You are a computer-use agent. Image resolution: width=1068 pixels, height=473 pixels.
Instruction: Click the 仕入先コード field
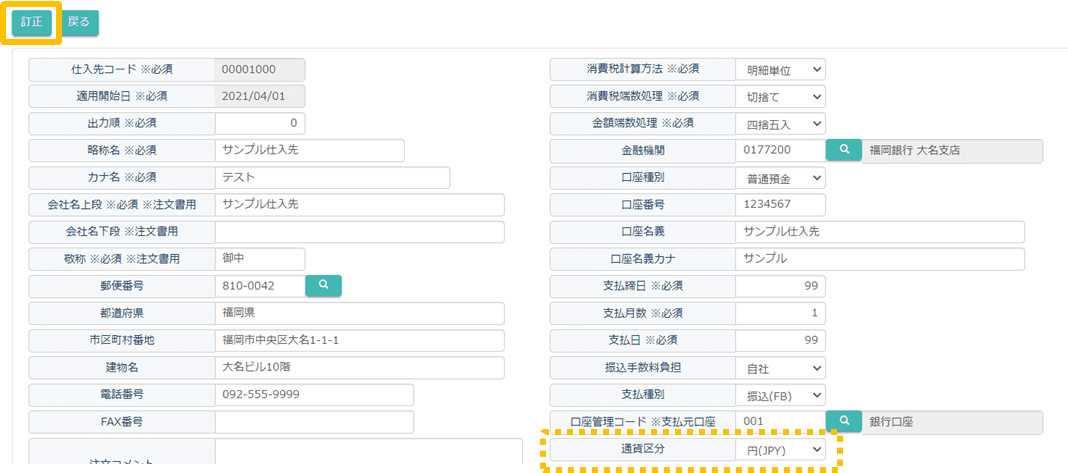[260, 70]
